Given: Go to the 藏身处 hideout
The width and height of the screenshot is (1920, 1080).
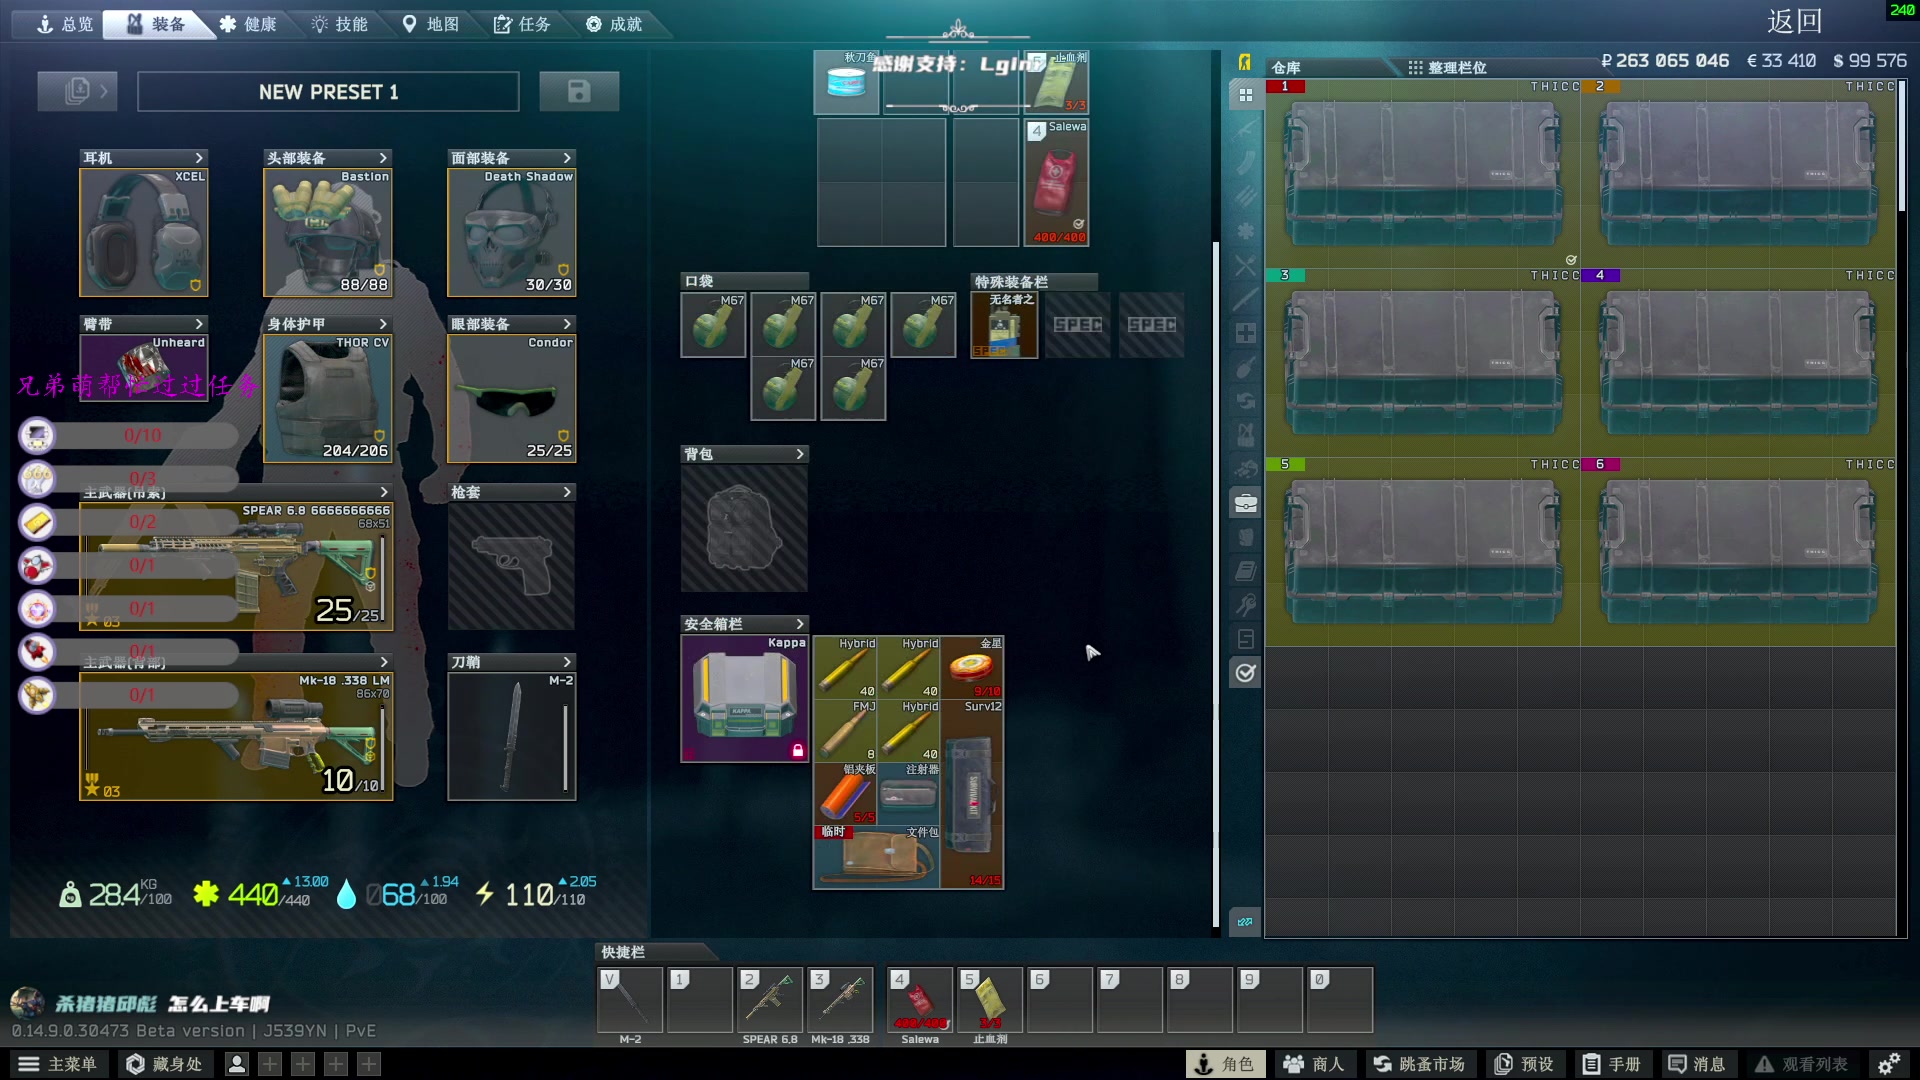Looking at the screenshot, I should pos(164,1064).
